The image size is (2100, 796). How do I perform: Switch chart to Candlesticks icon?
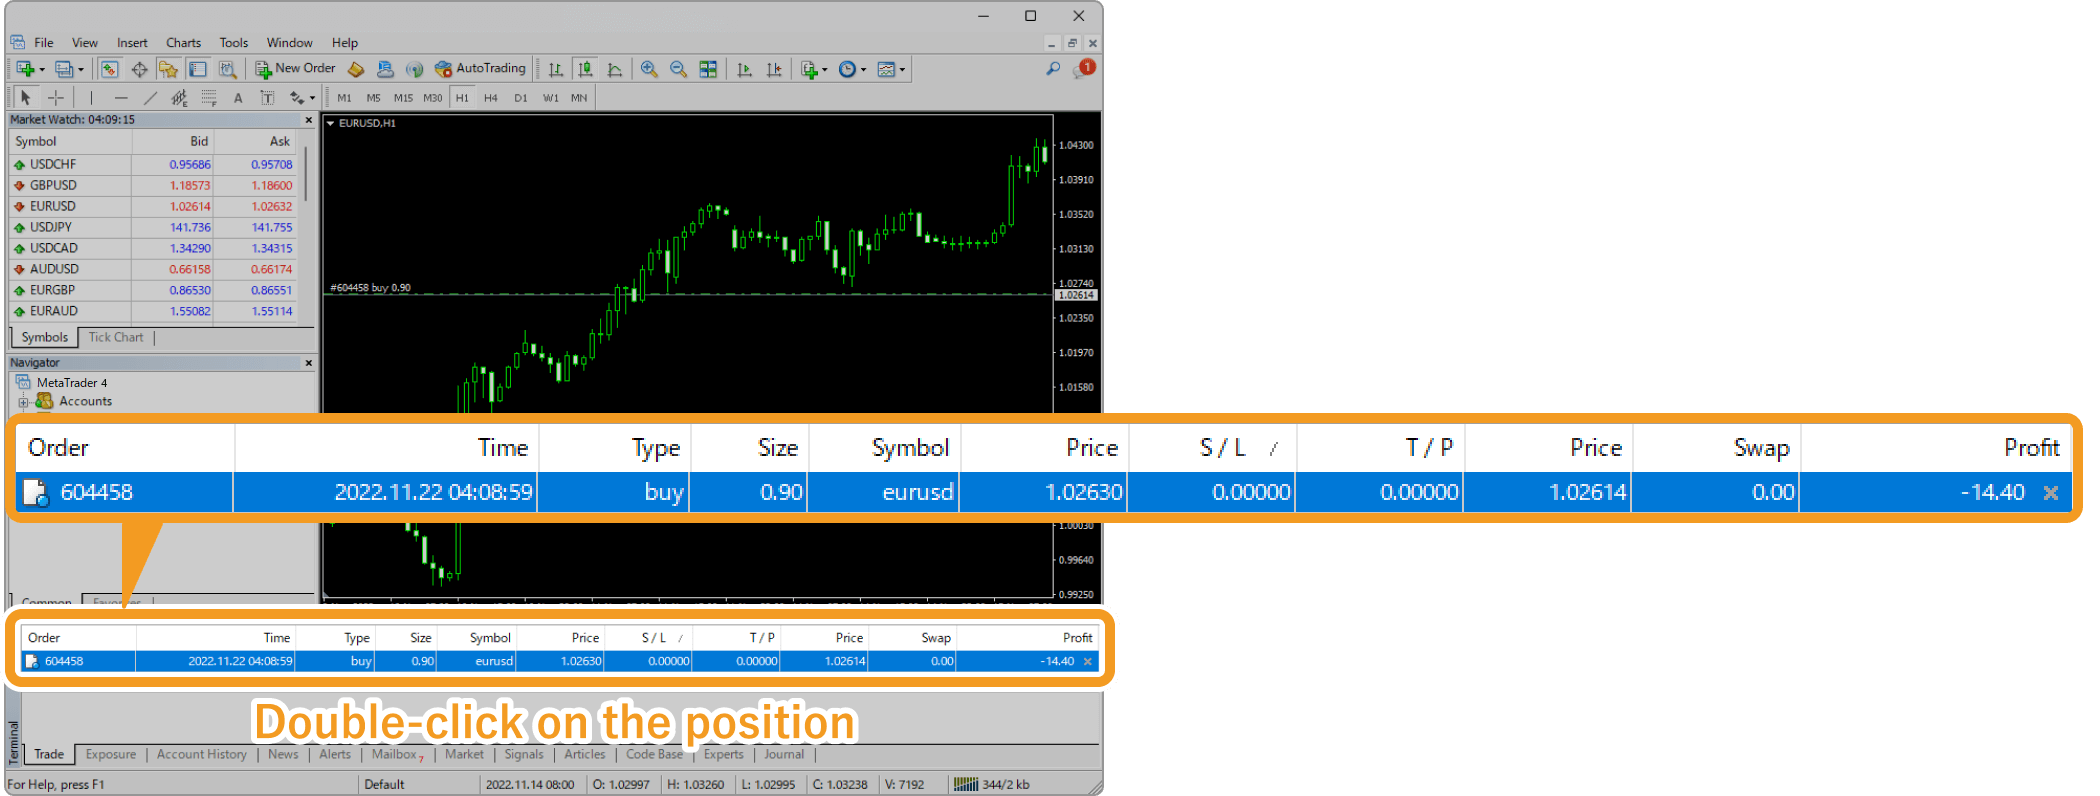point(586,69)
